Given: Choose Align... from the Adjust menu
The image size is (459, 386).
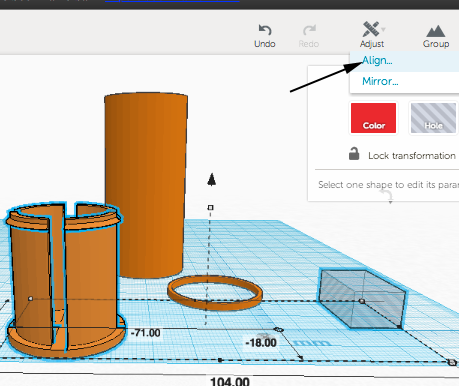Looking at the screenshot, I should coord(377,60).
